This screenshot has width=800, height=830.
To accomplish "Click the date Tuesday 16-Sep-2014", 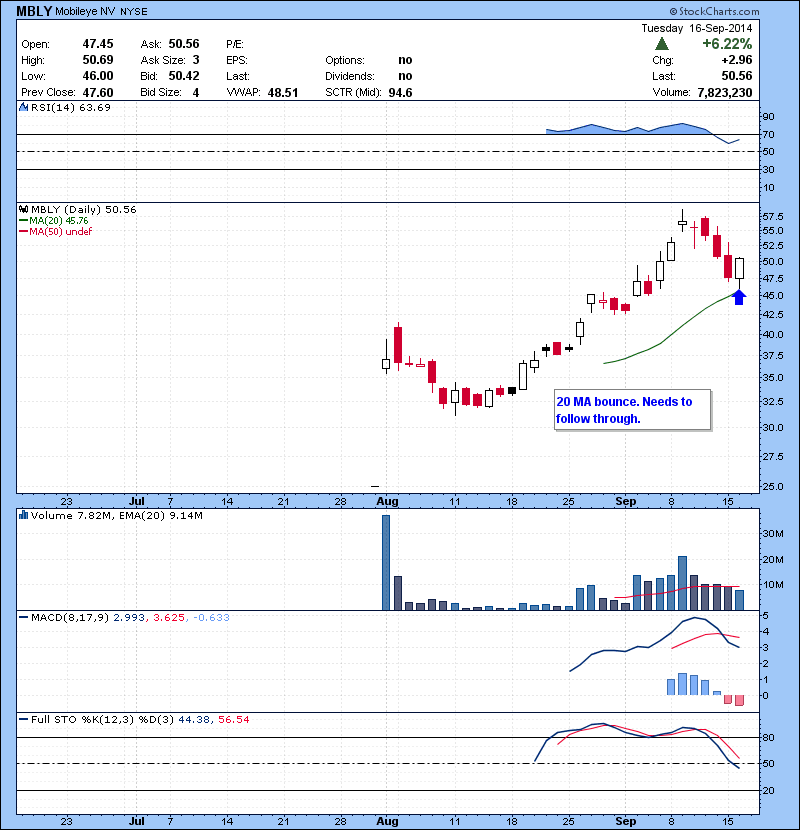I will pyautogui.click(x=697, y=28).
